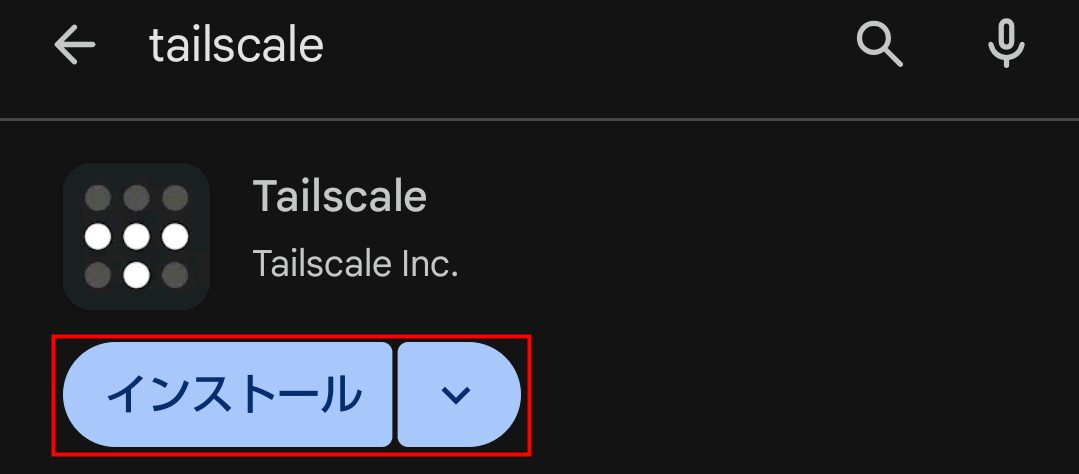Tap the back arrow icon
The height and width of the screenshot is (474, 1079).
coord(74,45)
